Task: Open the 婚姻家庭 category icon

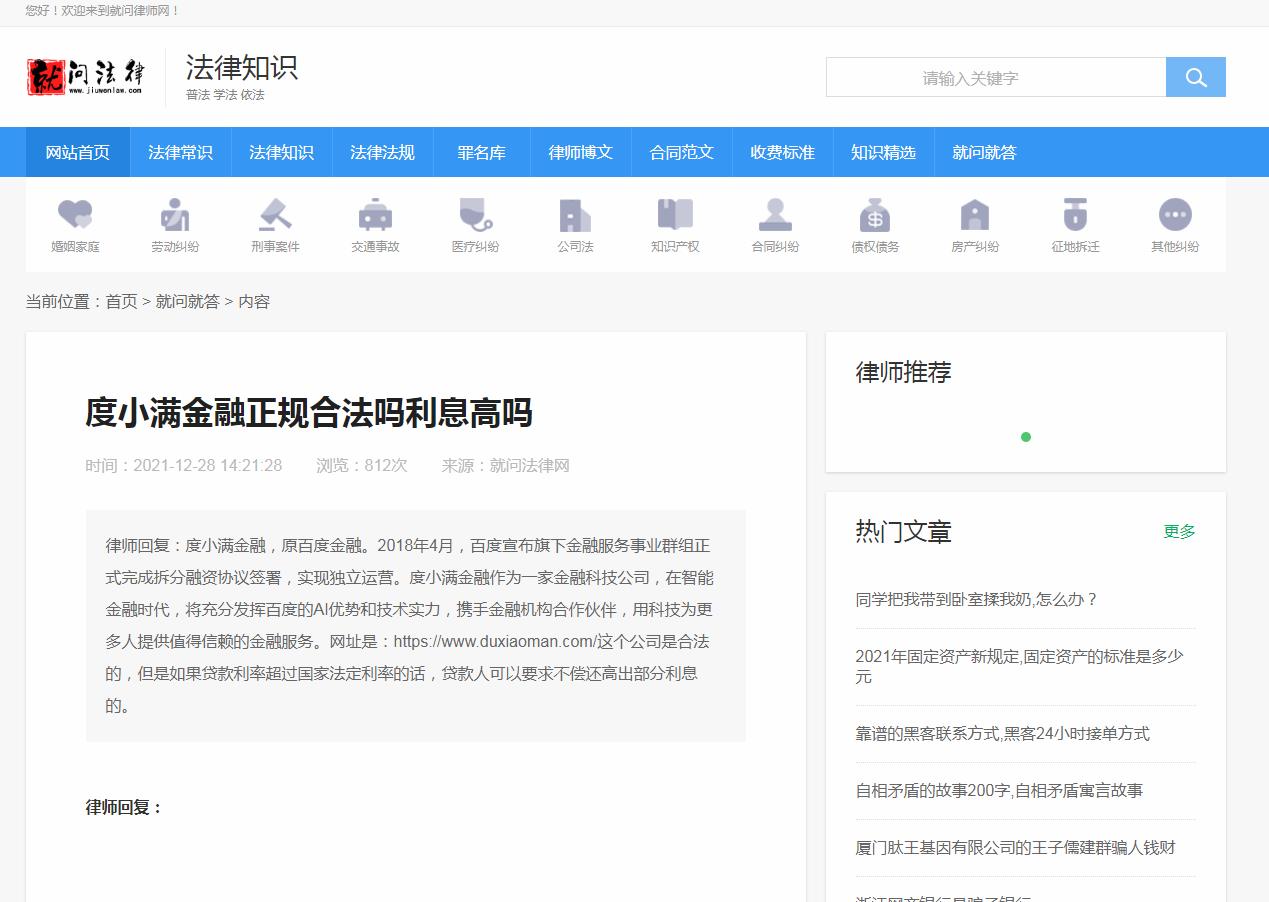Action: (x=75, y=215)
